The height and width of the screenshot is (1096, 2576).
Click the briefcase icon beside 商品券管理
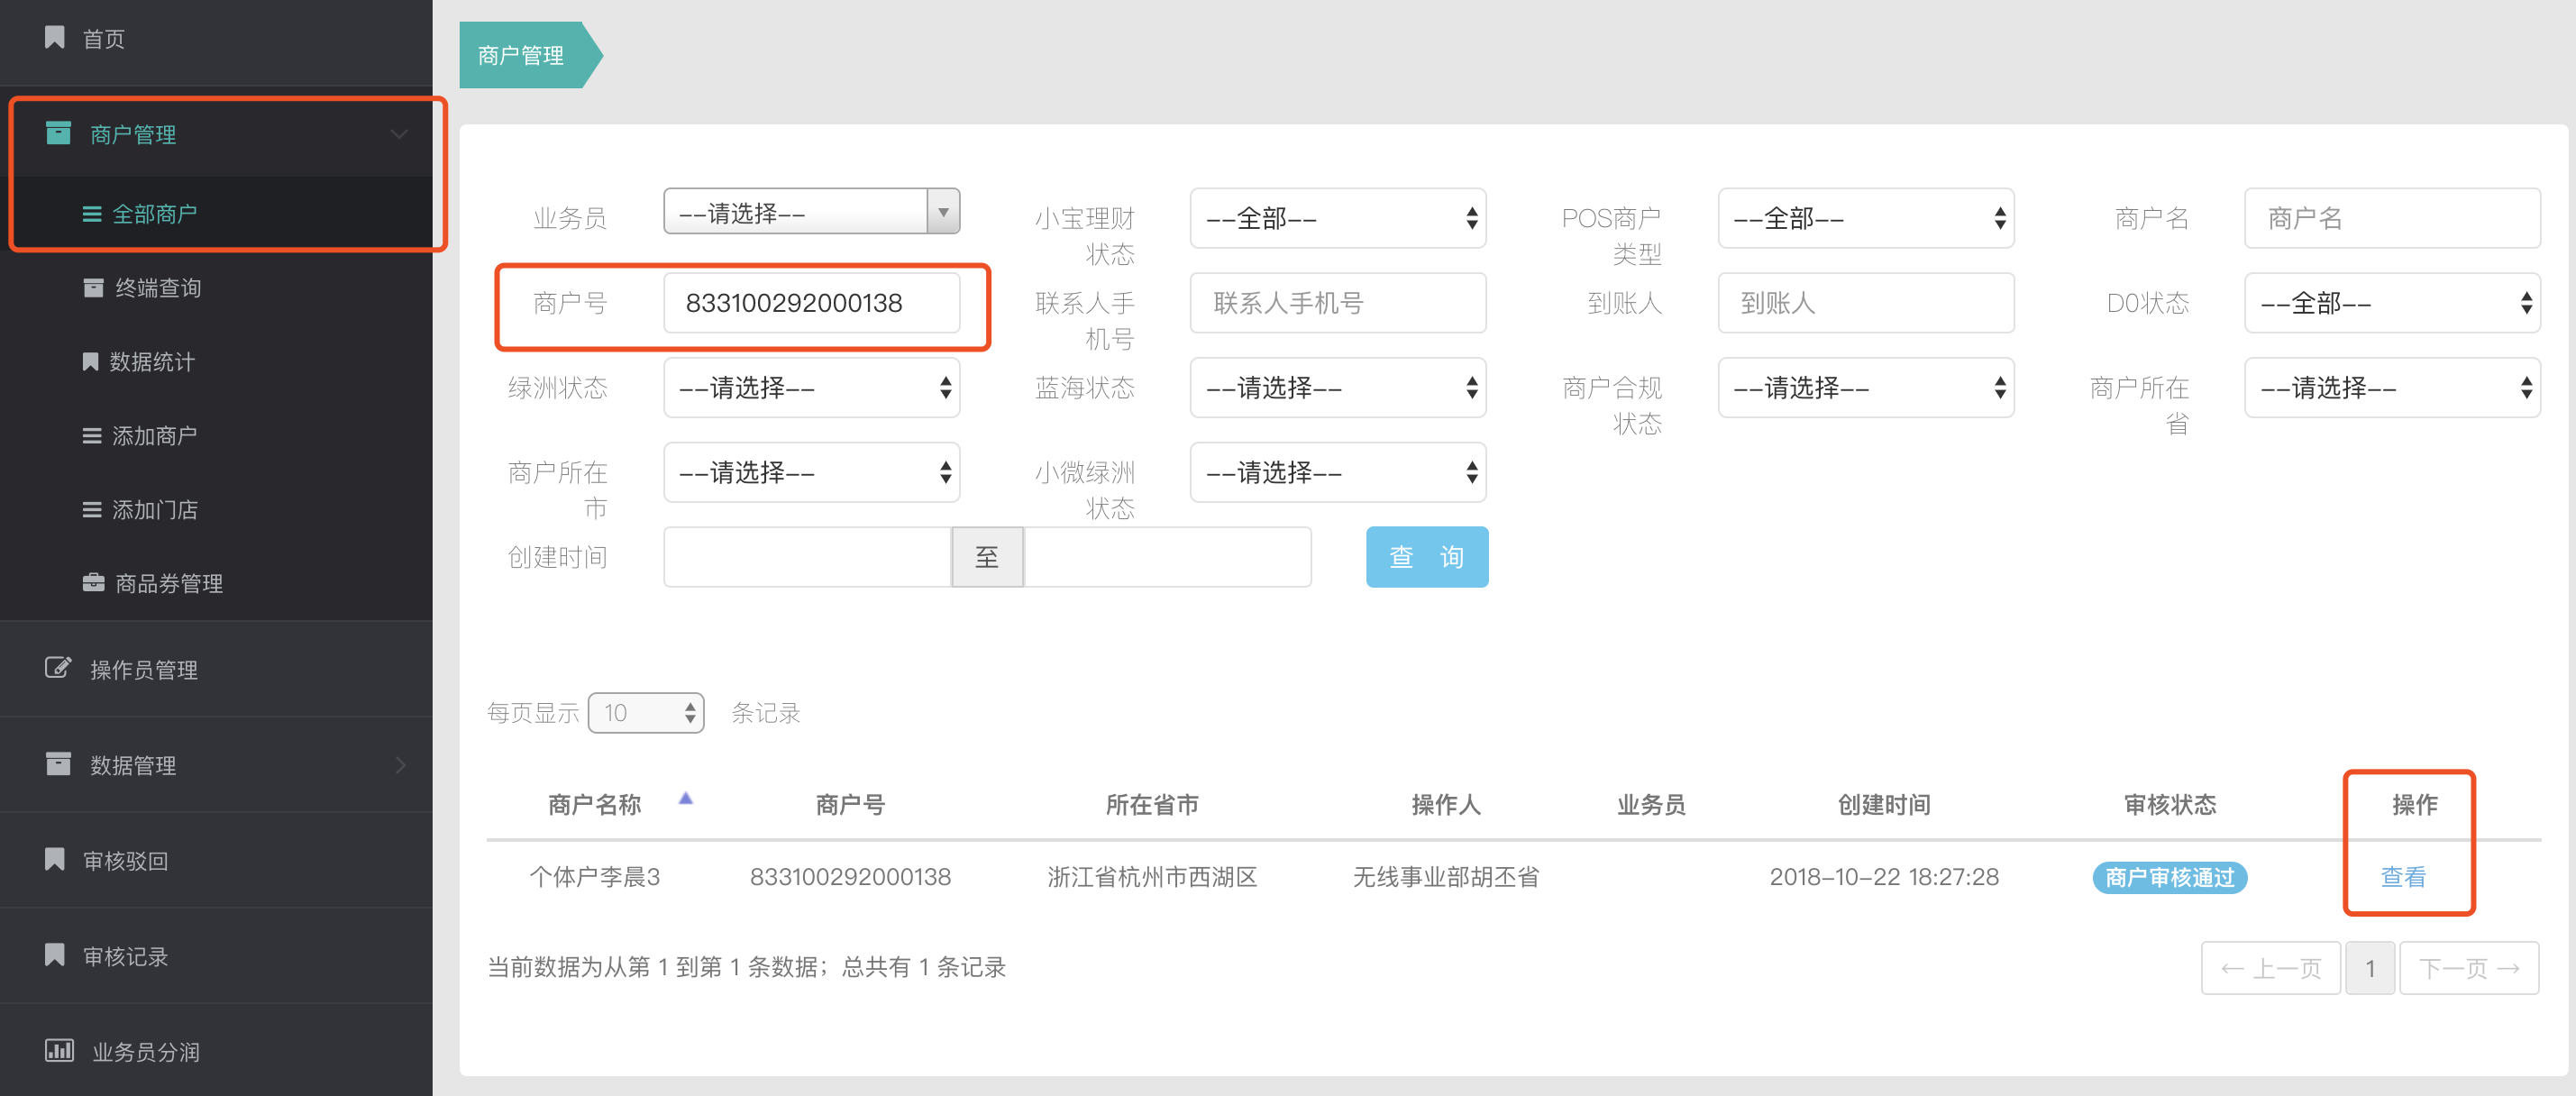pos(93,583)
